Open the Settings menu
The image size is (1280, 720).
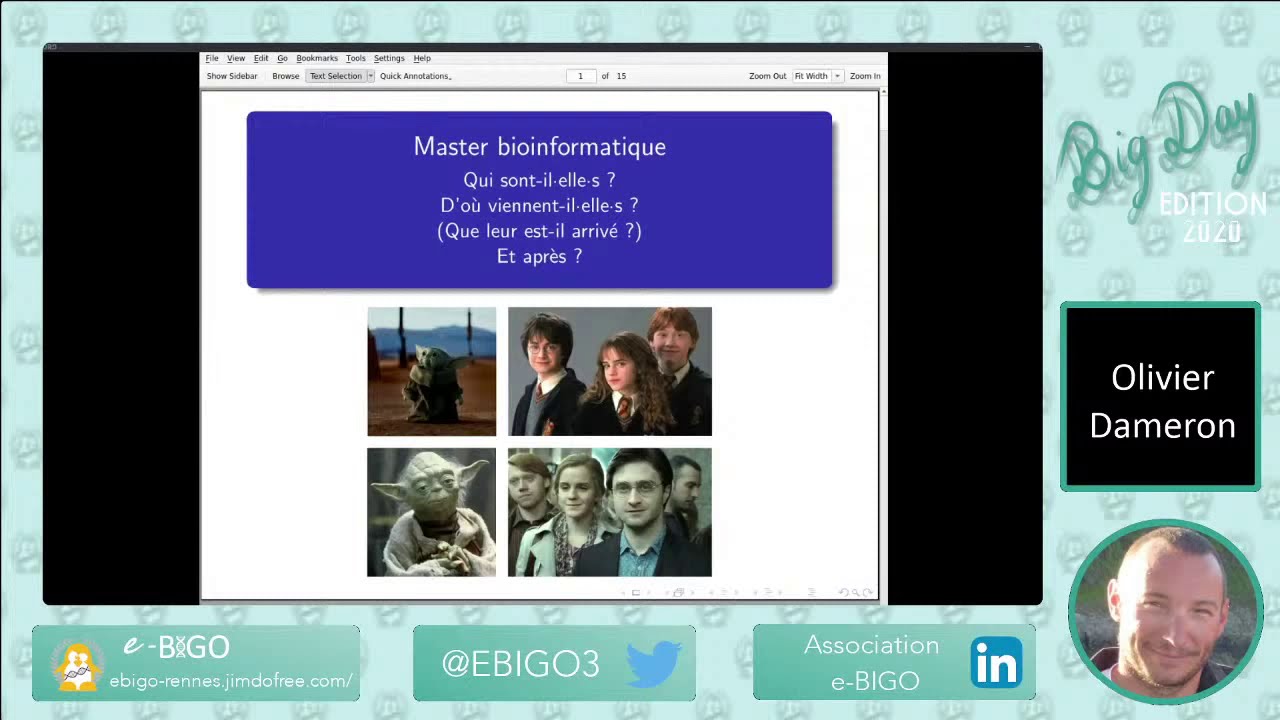click(x=389, y=58)
